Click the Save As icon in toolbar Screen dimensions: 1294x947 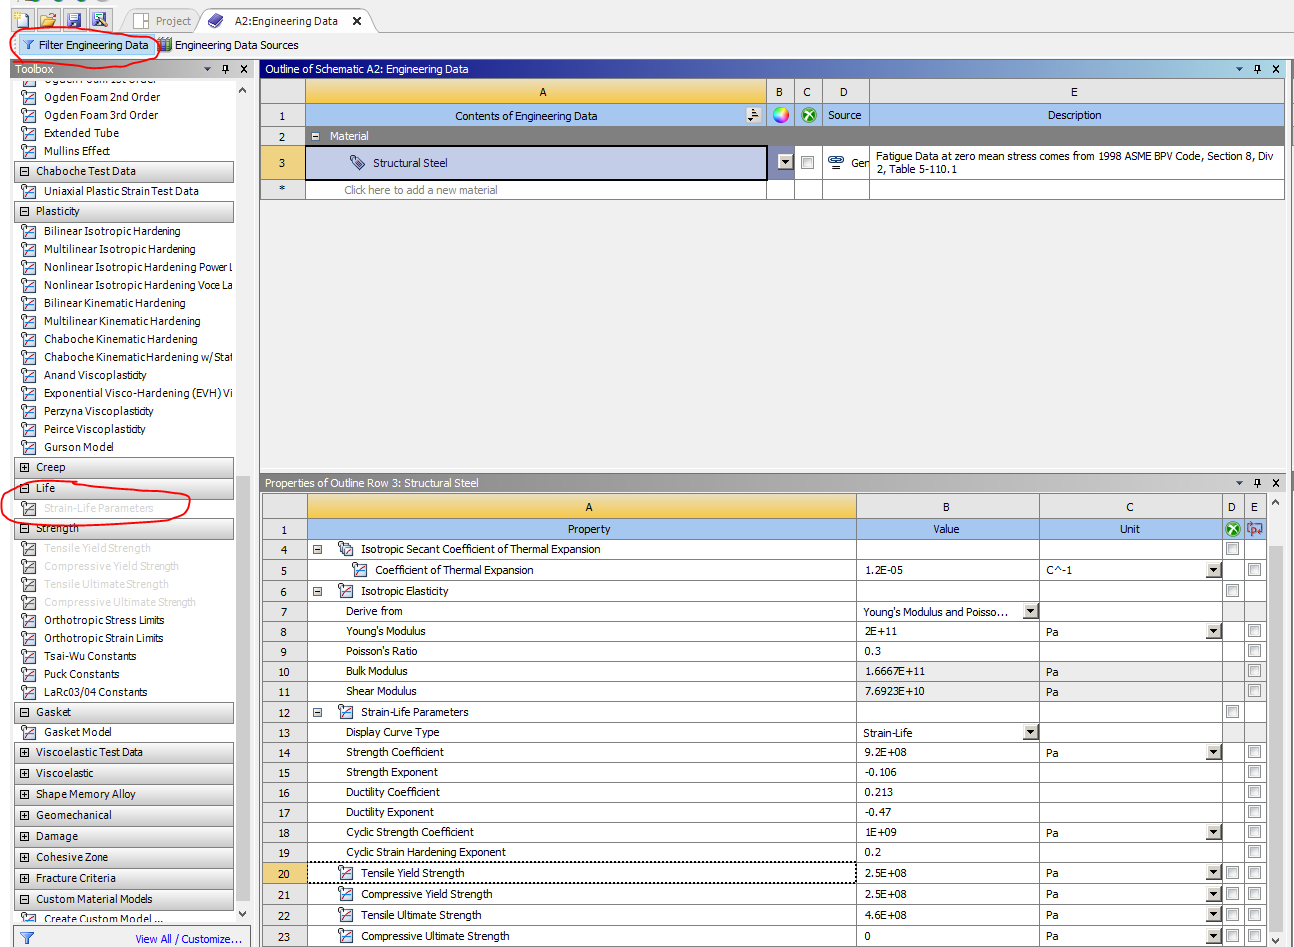pos(99,19)
